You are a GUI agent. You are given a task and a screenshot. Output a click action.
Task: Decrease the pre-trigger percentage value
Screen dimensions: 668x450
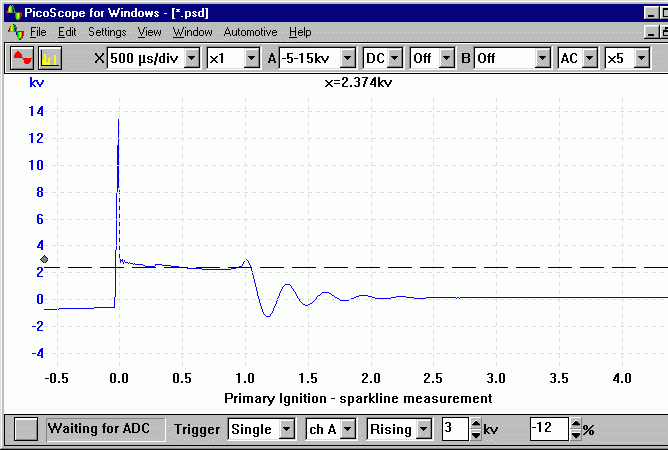coord(576,435)
